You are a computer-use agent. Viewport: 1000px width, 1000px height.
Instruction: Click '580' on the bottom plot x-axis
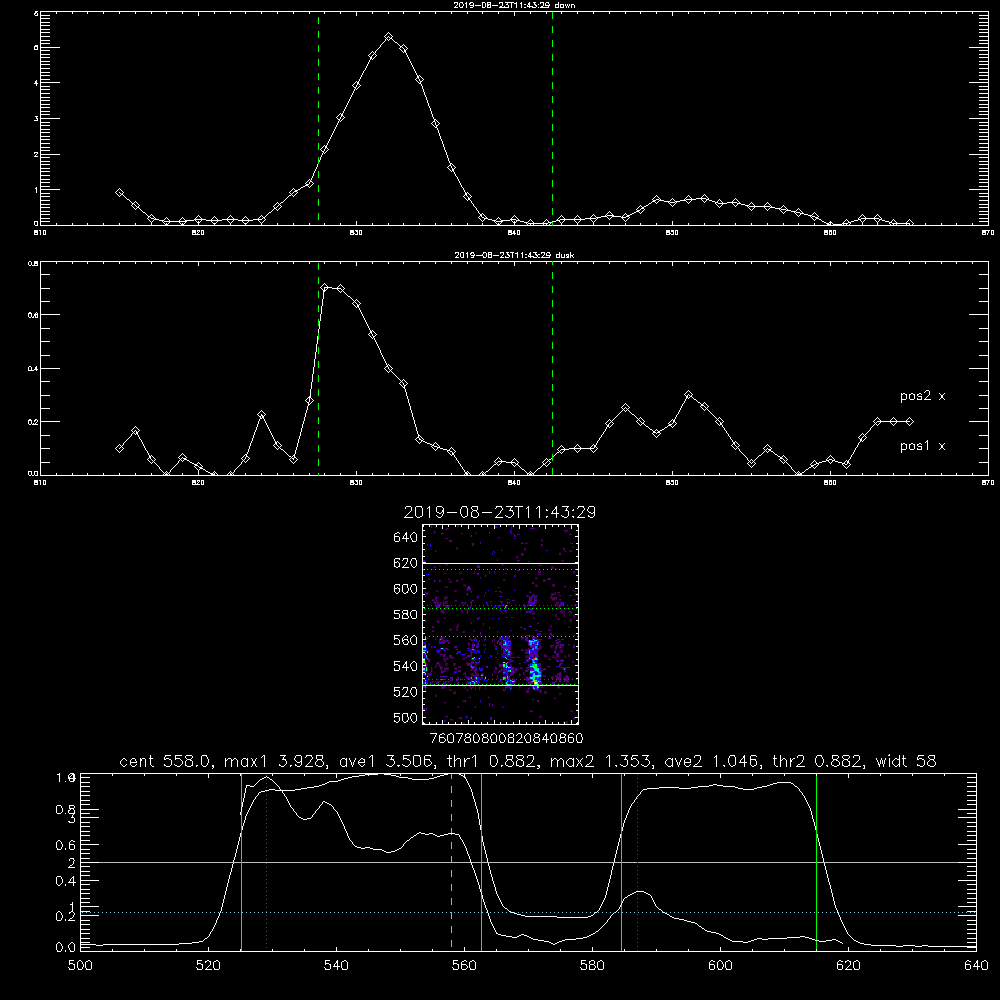(592, 966)
